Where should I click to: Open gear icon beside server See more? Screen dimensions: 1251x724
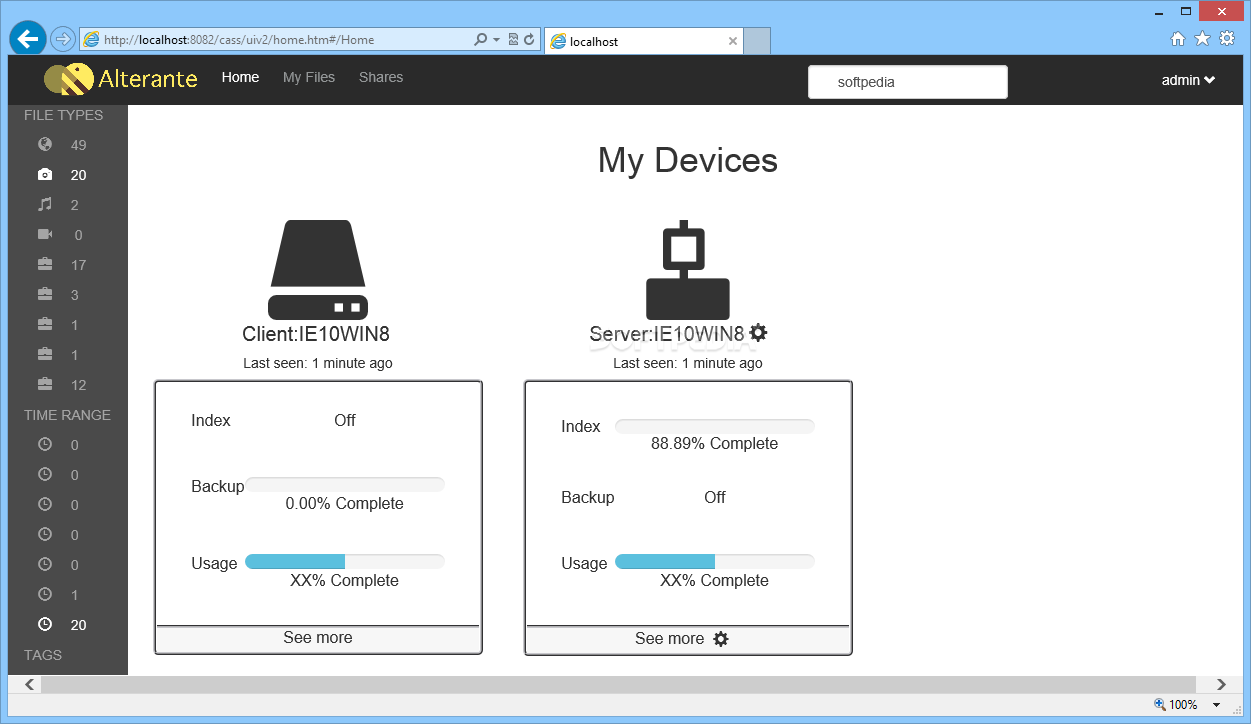coord(721,639)
